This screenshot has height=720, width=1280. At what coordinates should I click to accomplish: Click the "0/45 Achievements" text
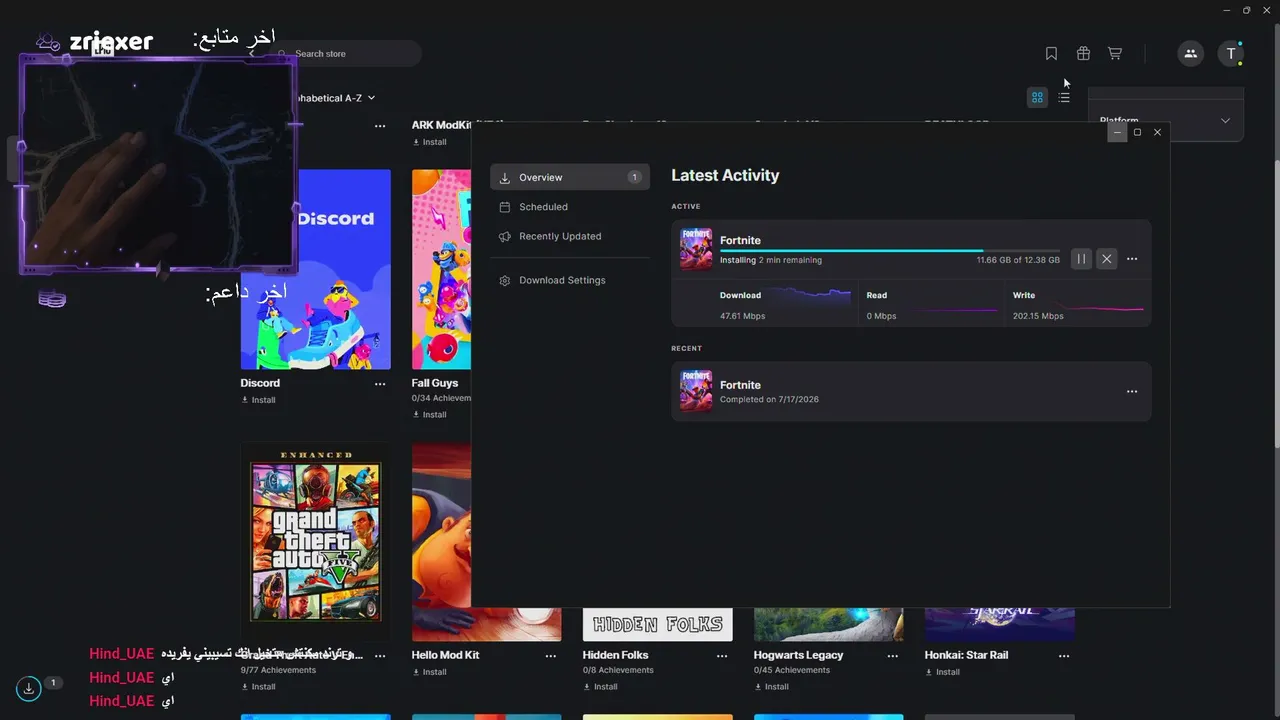coord(792,670)
